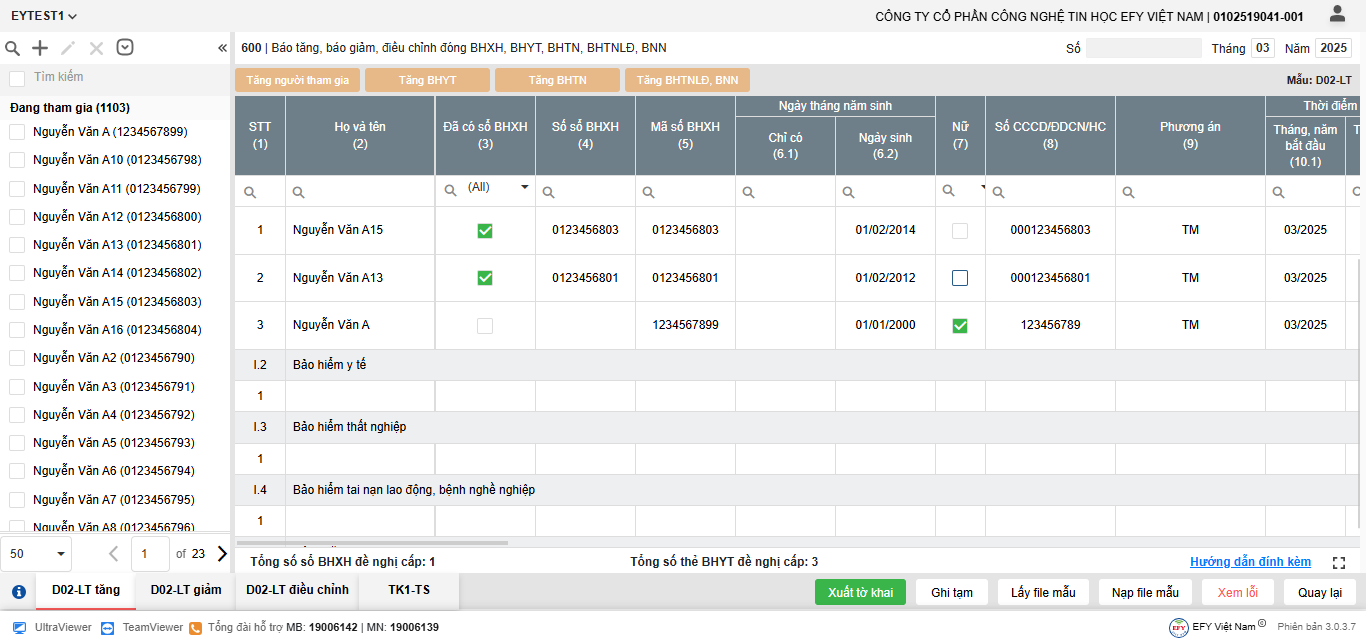
Task: Toggle the Đã có sổ BHXH checkbox for Nguyễn Văn A15
Action: click(x=485, y=231)
